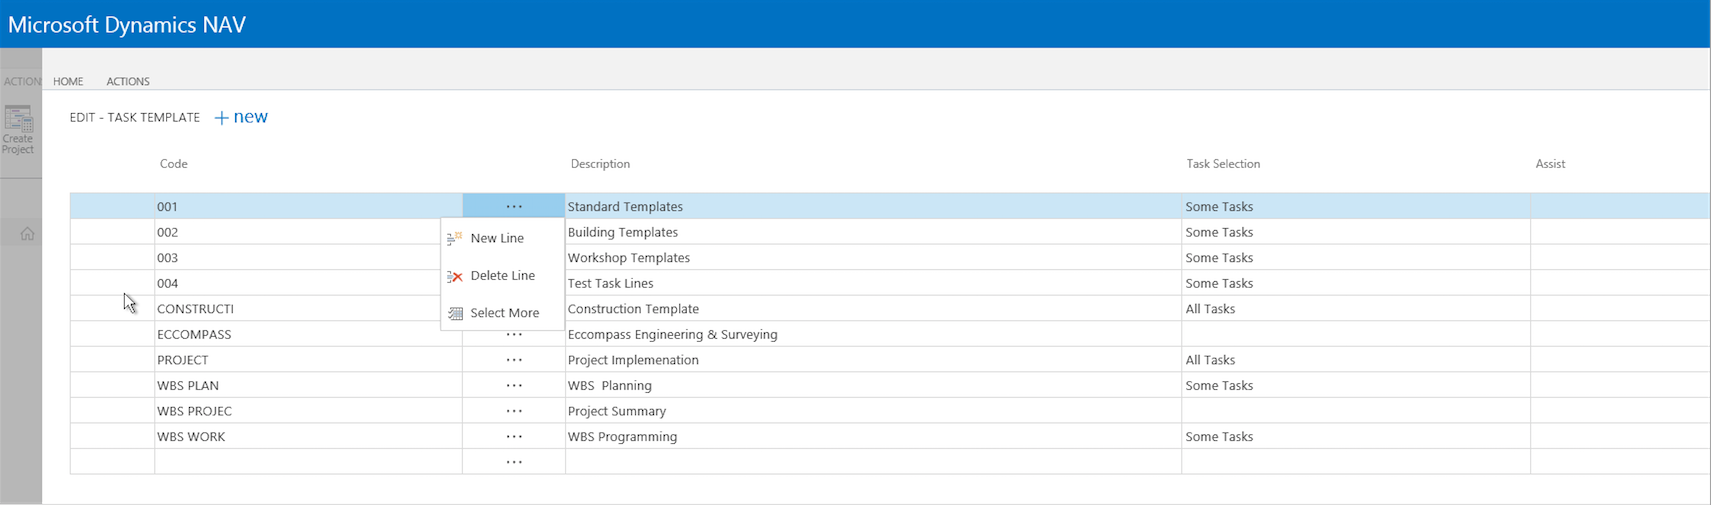This screenshot has height=505, width=1711.
Task: Switch to the HOME ribbon tab
Action: [68, 81]
